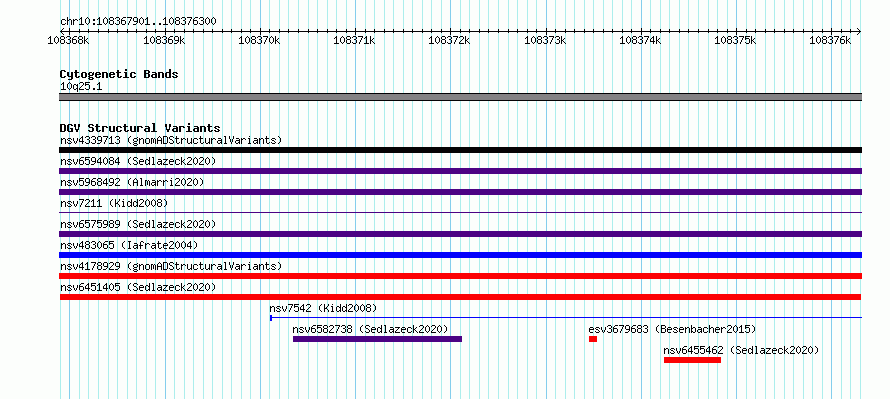Viewport: 890px width, 399px height.
Task: Click the nsv4339713 black variant bar
Action: [460, 150]
